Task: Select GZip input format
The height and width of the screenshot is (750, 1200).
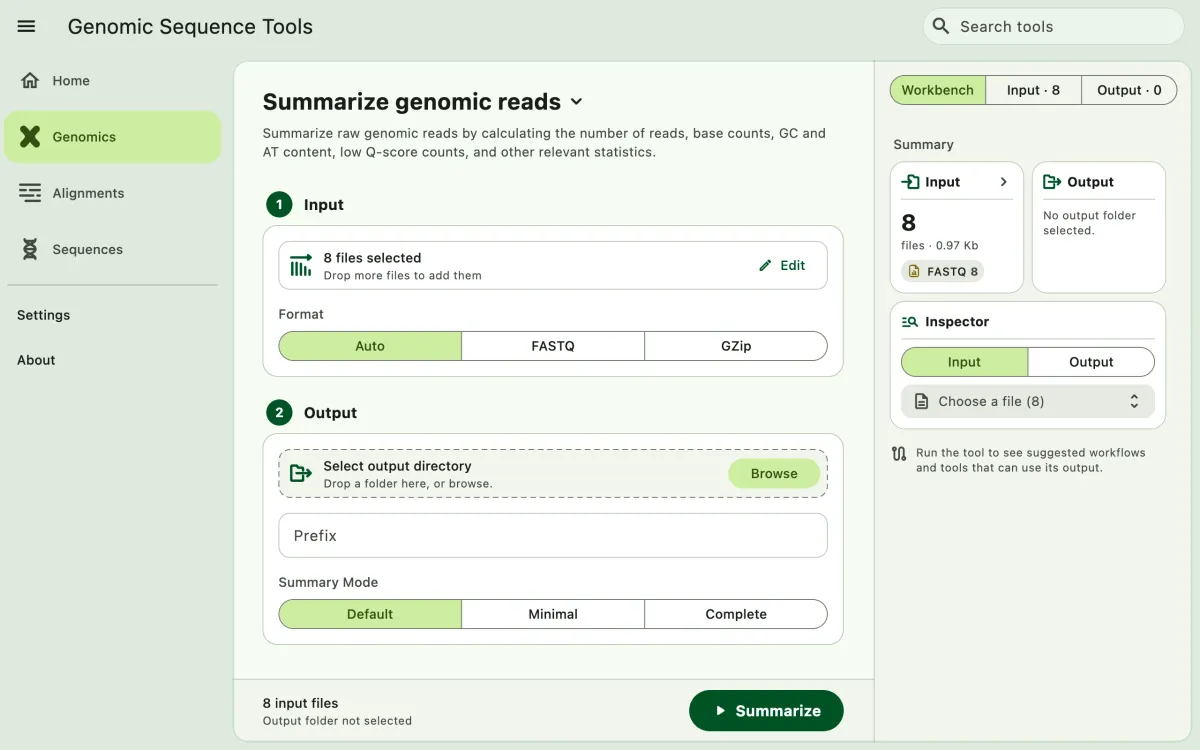Action: coord(736,346)
